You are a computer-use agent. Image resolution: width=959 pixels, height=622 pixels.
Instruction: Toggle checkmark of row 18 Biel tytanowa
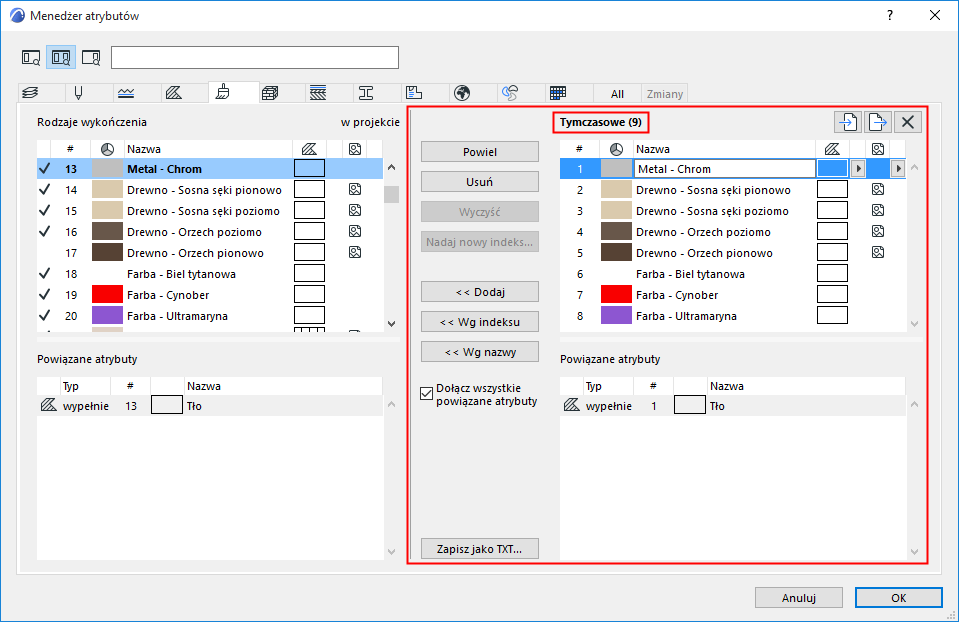click(x=45, y=273)
